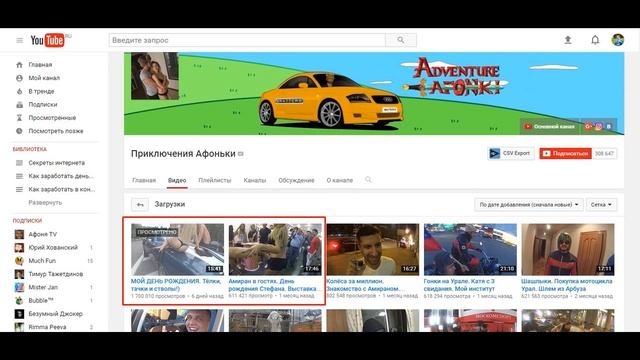The height and width of the screenshot is (360, 640).
Task: Open the Плейлисты tab
Action: click(x=215, y=180)
